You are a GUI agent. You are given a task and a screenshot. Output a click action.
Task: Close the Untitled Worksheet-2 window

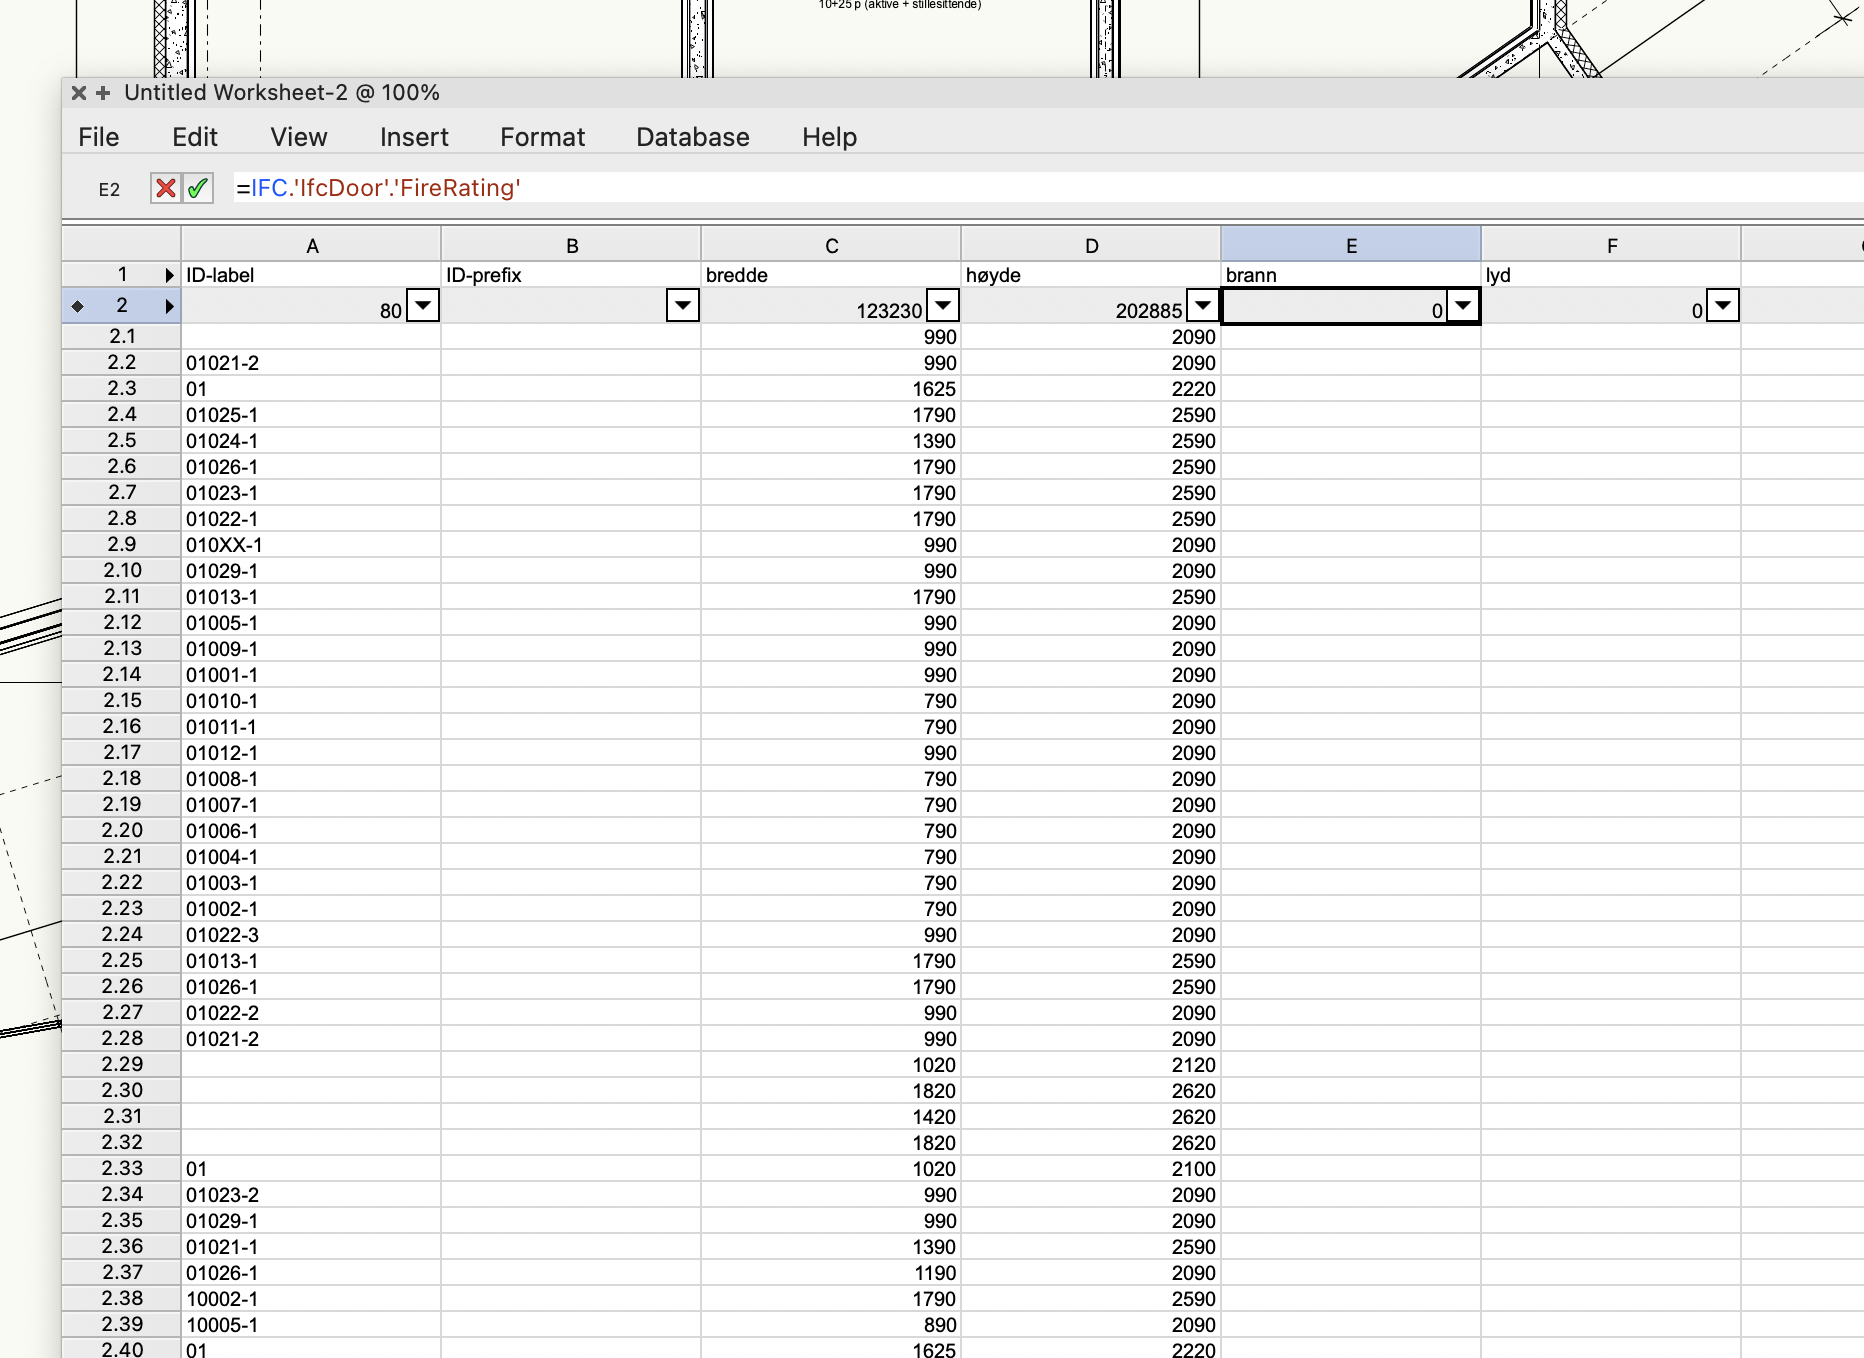coord(79,93)
